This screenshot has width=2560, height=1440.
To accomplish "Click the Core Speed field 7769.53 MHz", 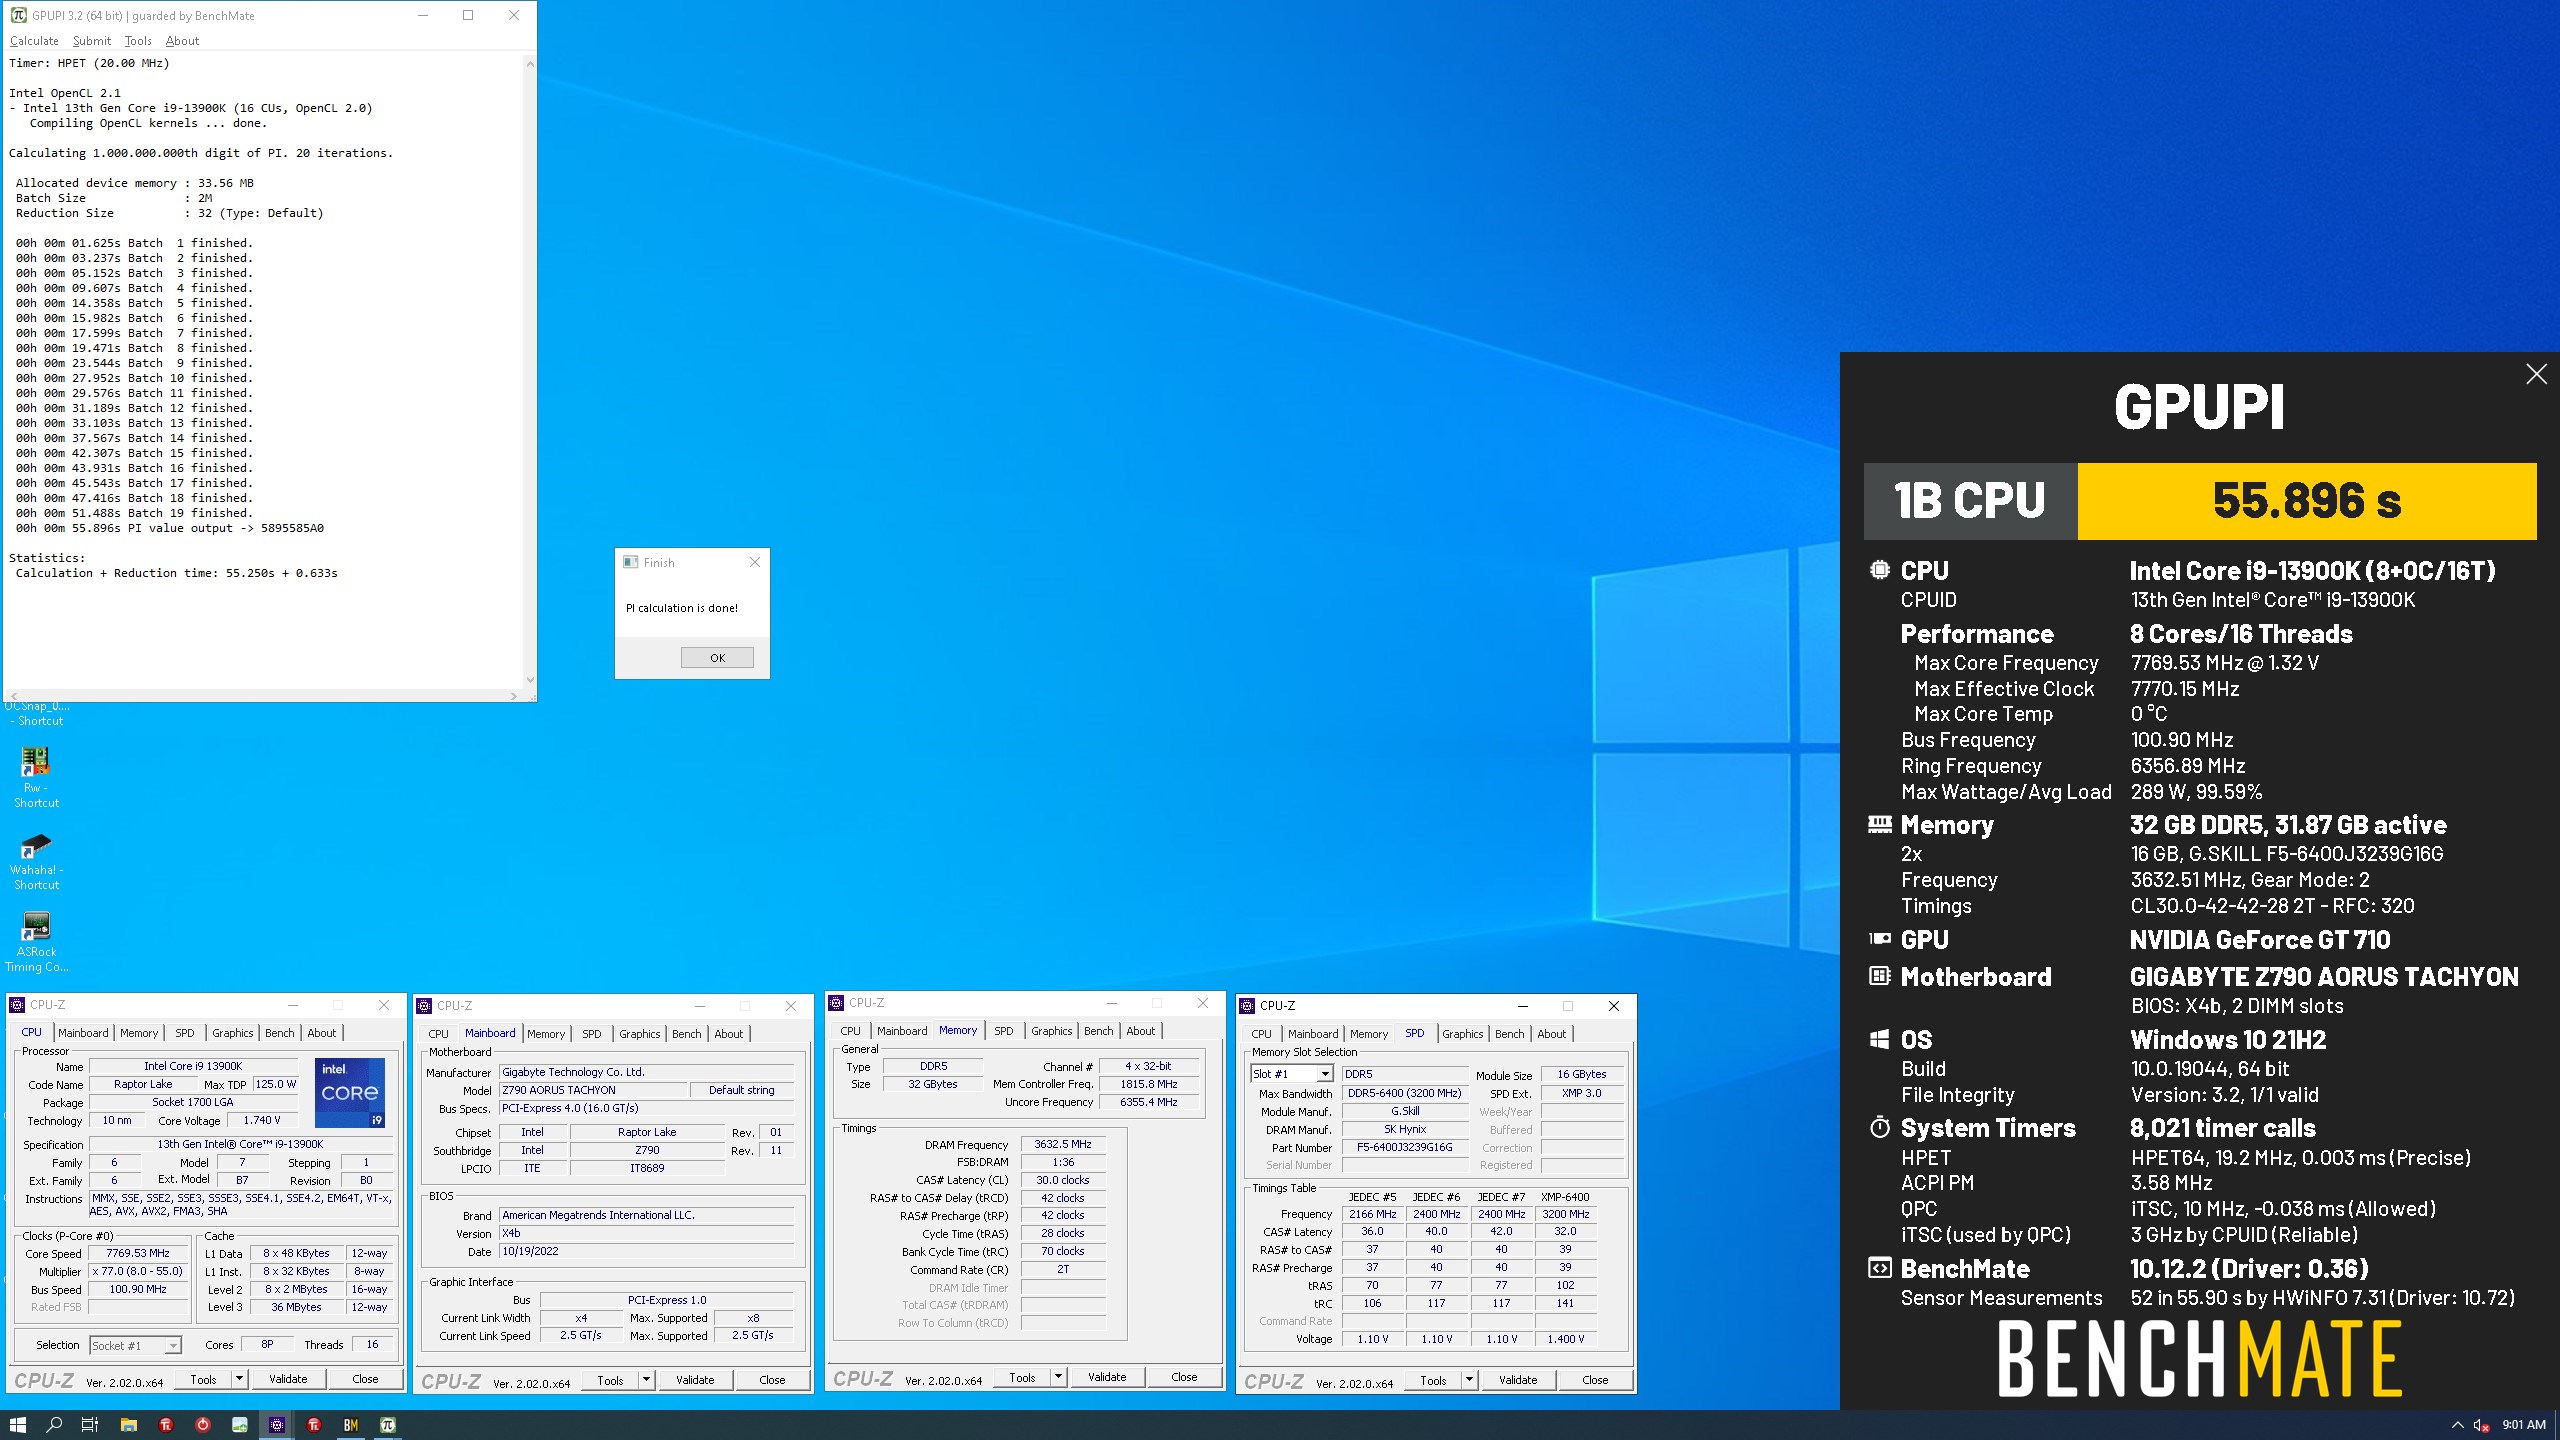I will 138,1254.
